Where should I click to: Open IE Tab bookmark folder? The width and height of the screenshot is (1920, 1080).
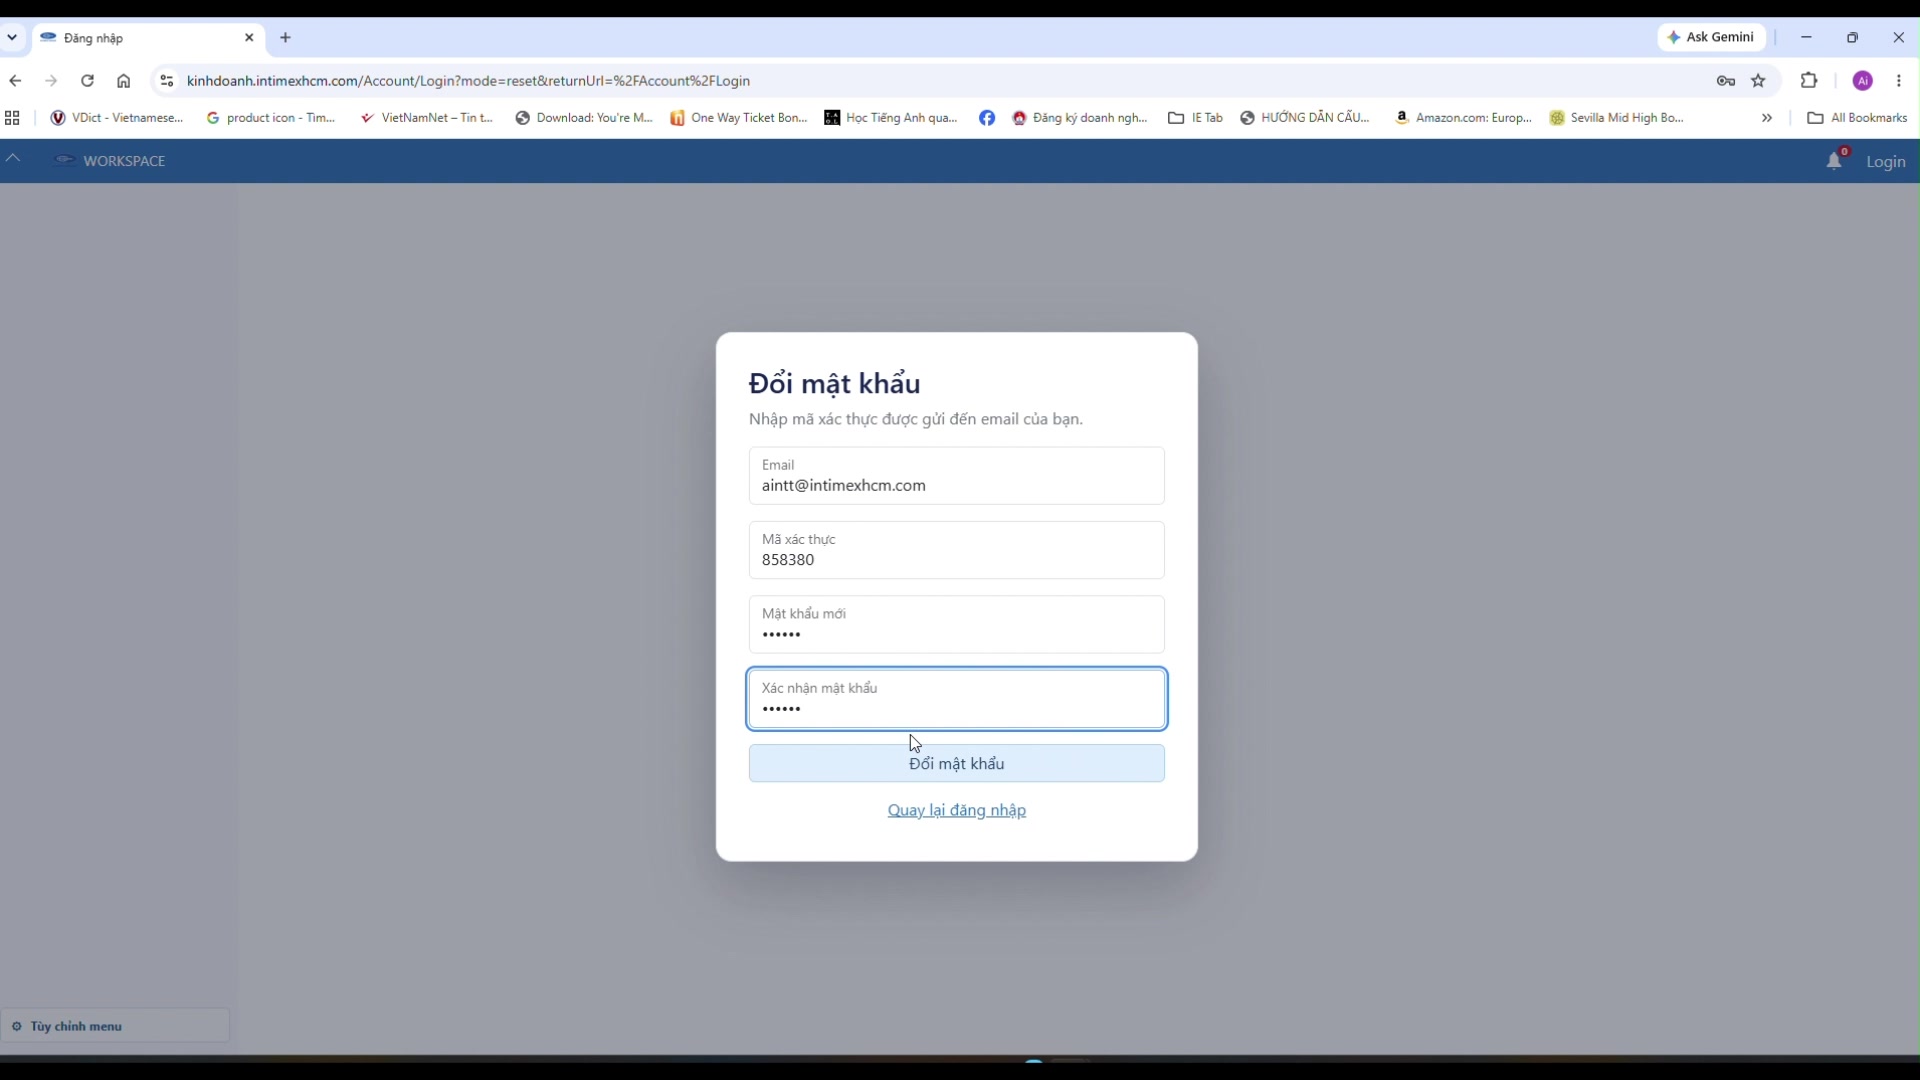click(x=1196, y=118)
